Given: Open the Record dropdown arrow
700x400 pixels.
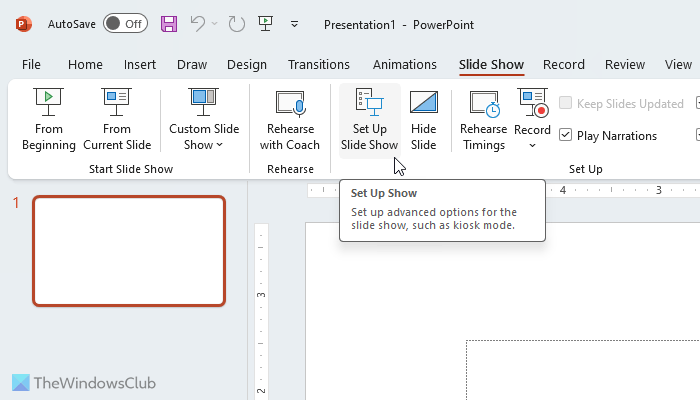Looking at the screenshot, I should tap(532, 145).
